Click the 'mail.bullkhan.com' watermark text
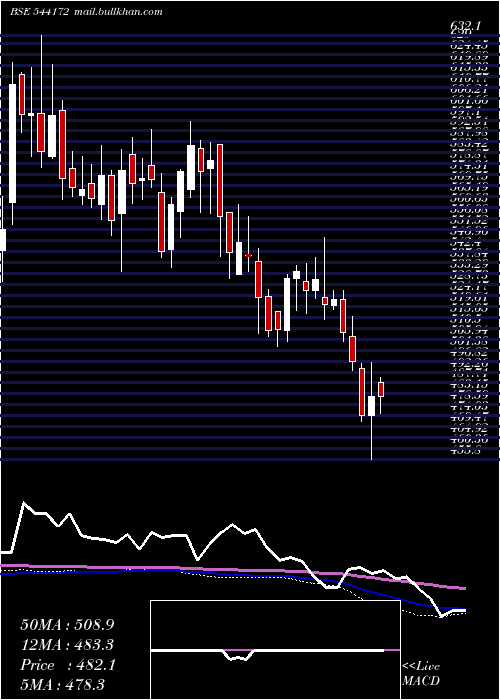This screenshot has width=500, height=700. (117, 12)
